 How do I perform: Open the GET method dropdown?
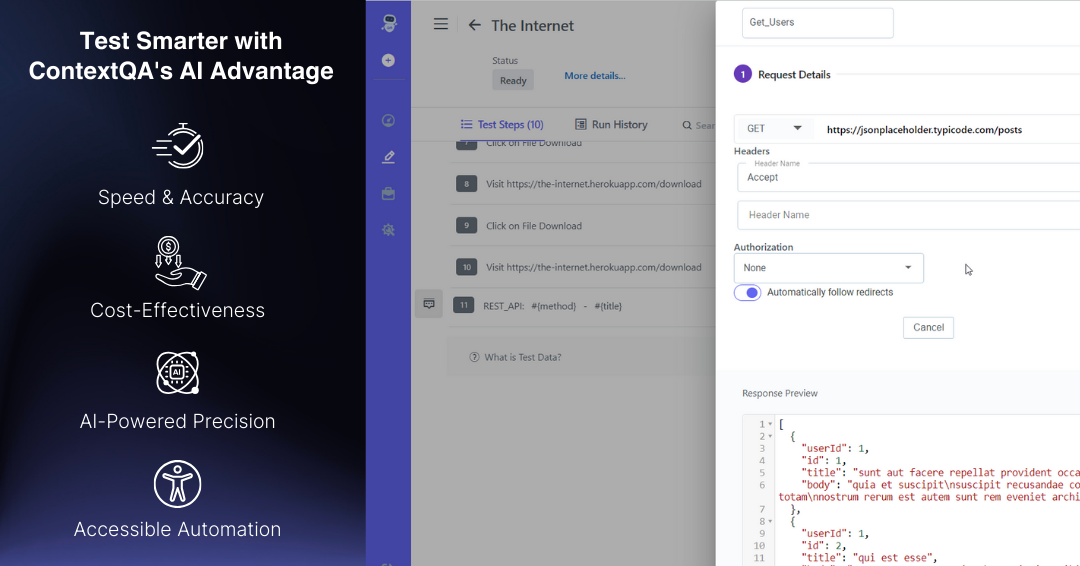[x=774, y=129]
